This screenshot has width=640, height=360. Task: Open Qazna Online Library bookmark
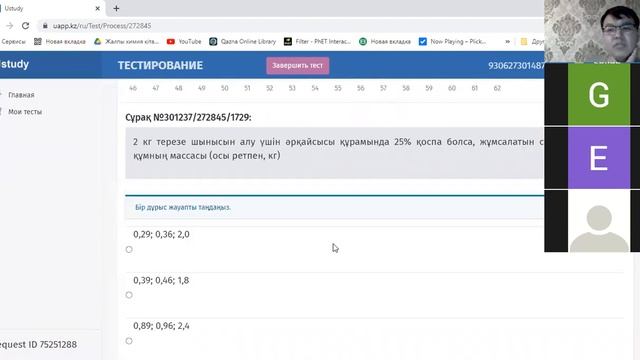(x=243, y=42)
